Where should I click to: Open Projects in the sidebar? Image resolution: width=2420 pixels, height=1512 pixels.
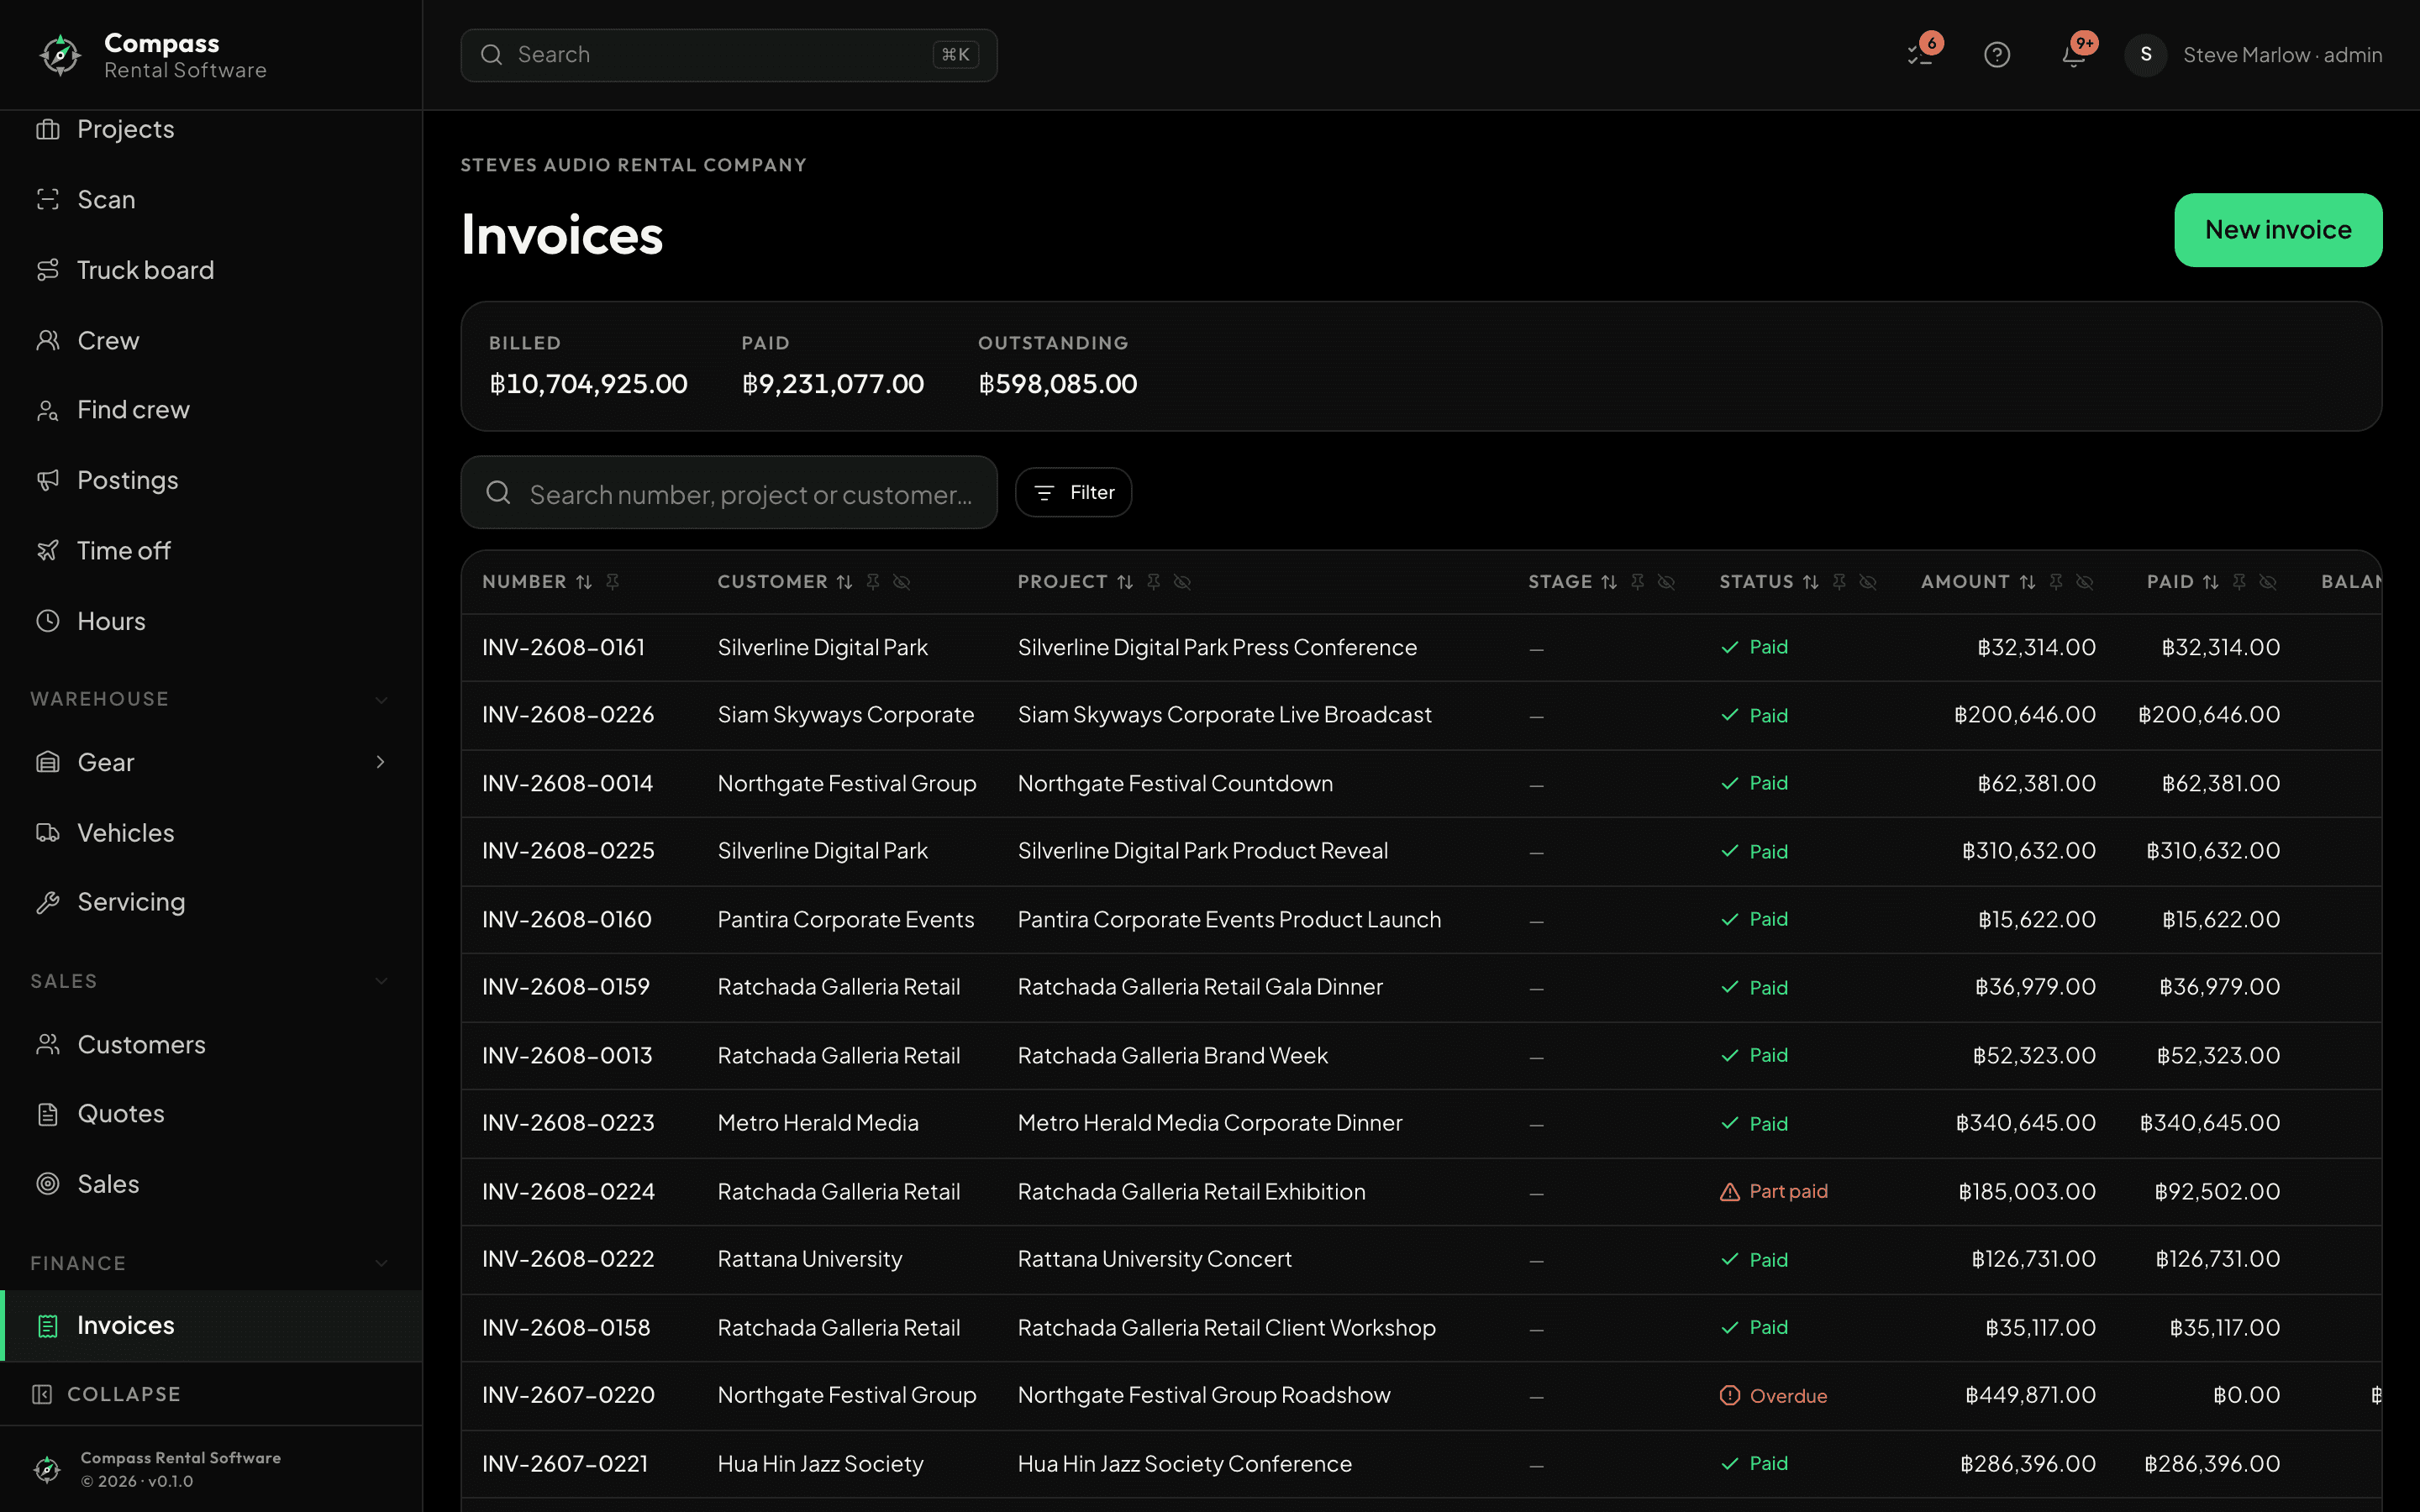point(211,129)
